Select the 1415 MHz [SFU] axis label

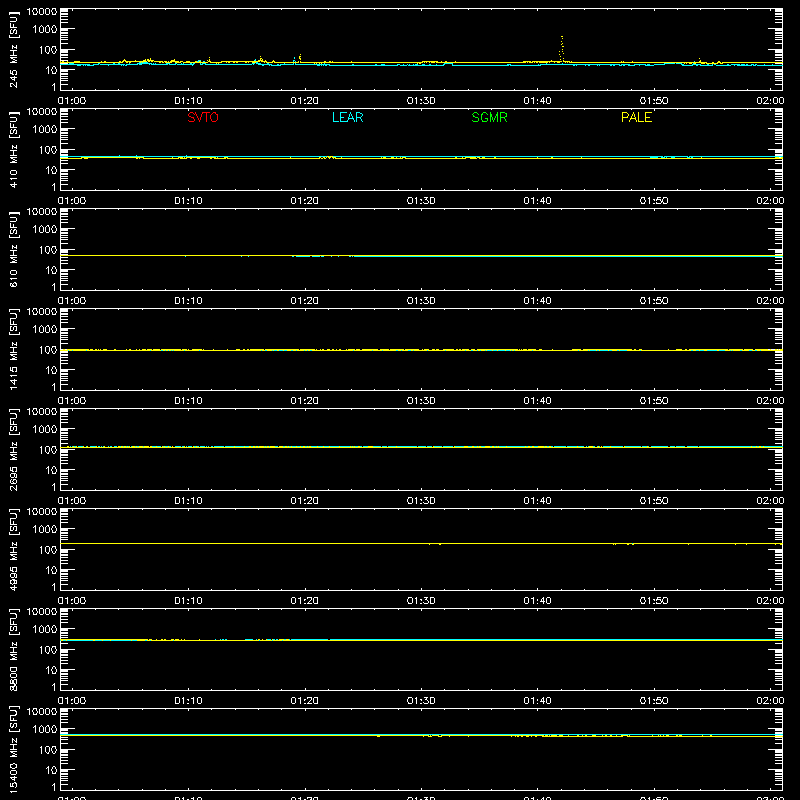(x=13, y=349)
